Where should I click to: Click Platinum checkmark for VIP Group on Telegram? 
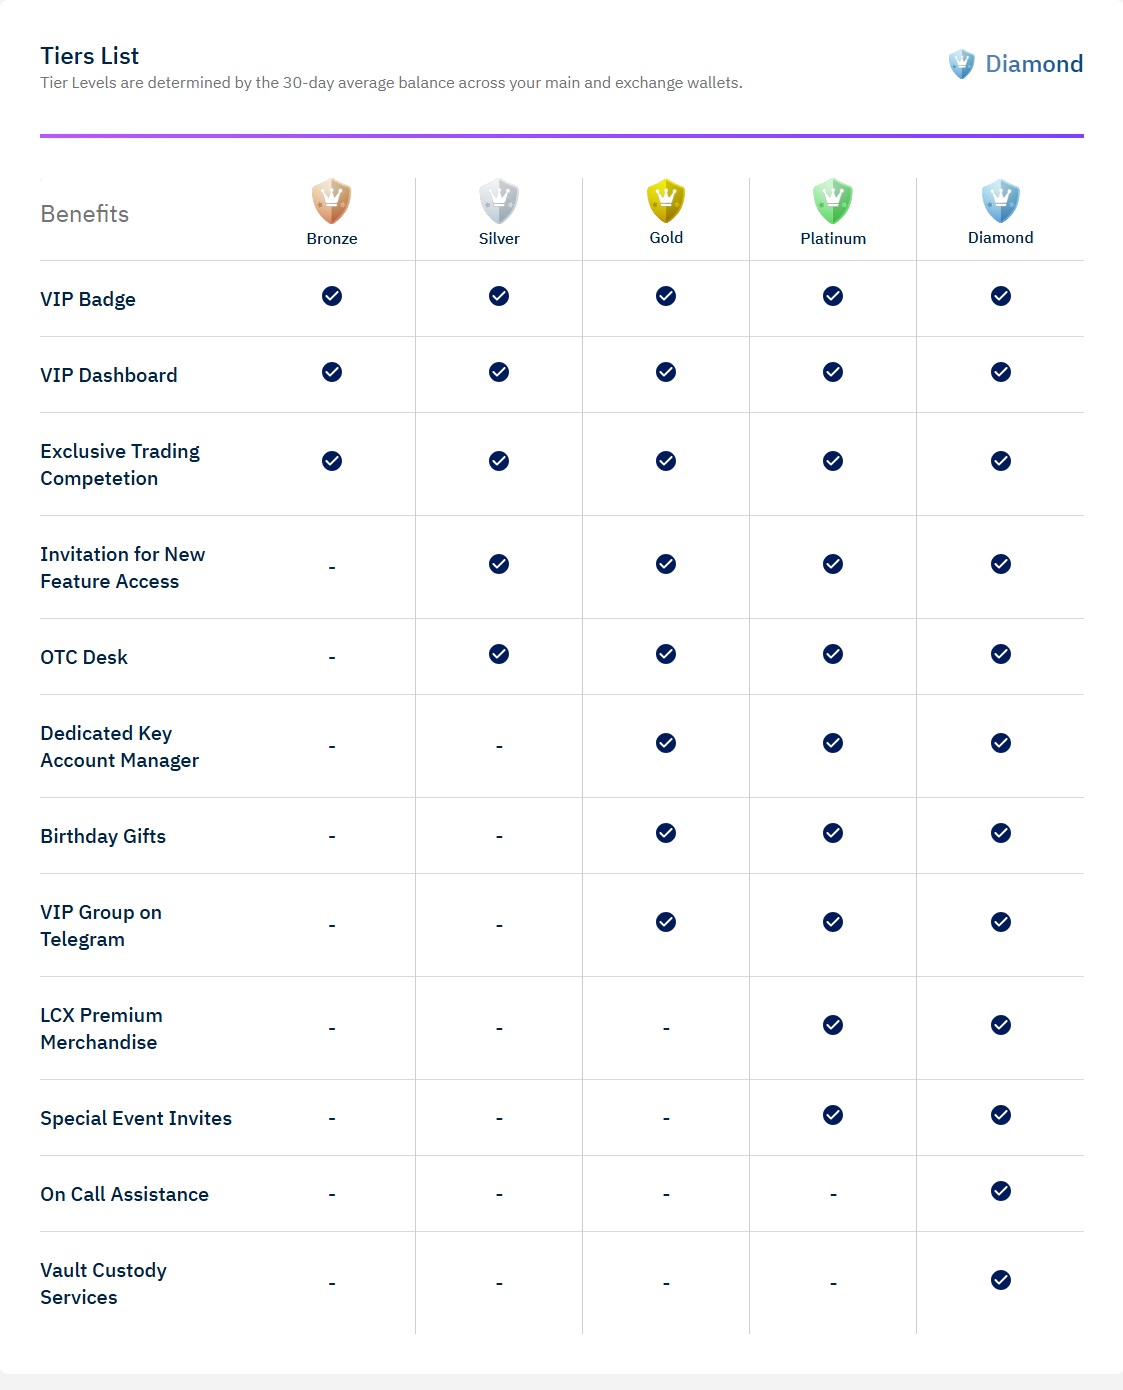(x=833, y=922)
